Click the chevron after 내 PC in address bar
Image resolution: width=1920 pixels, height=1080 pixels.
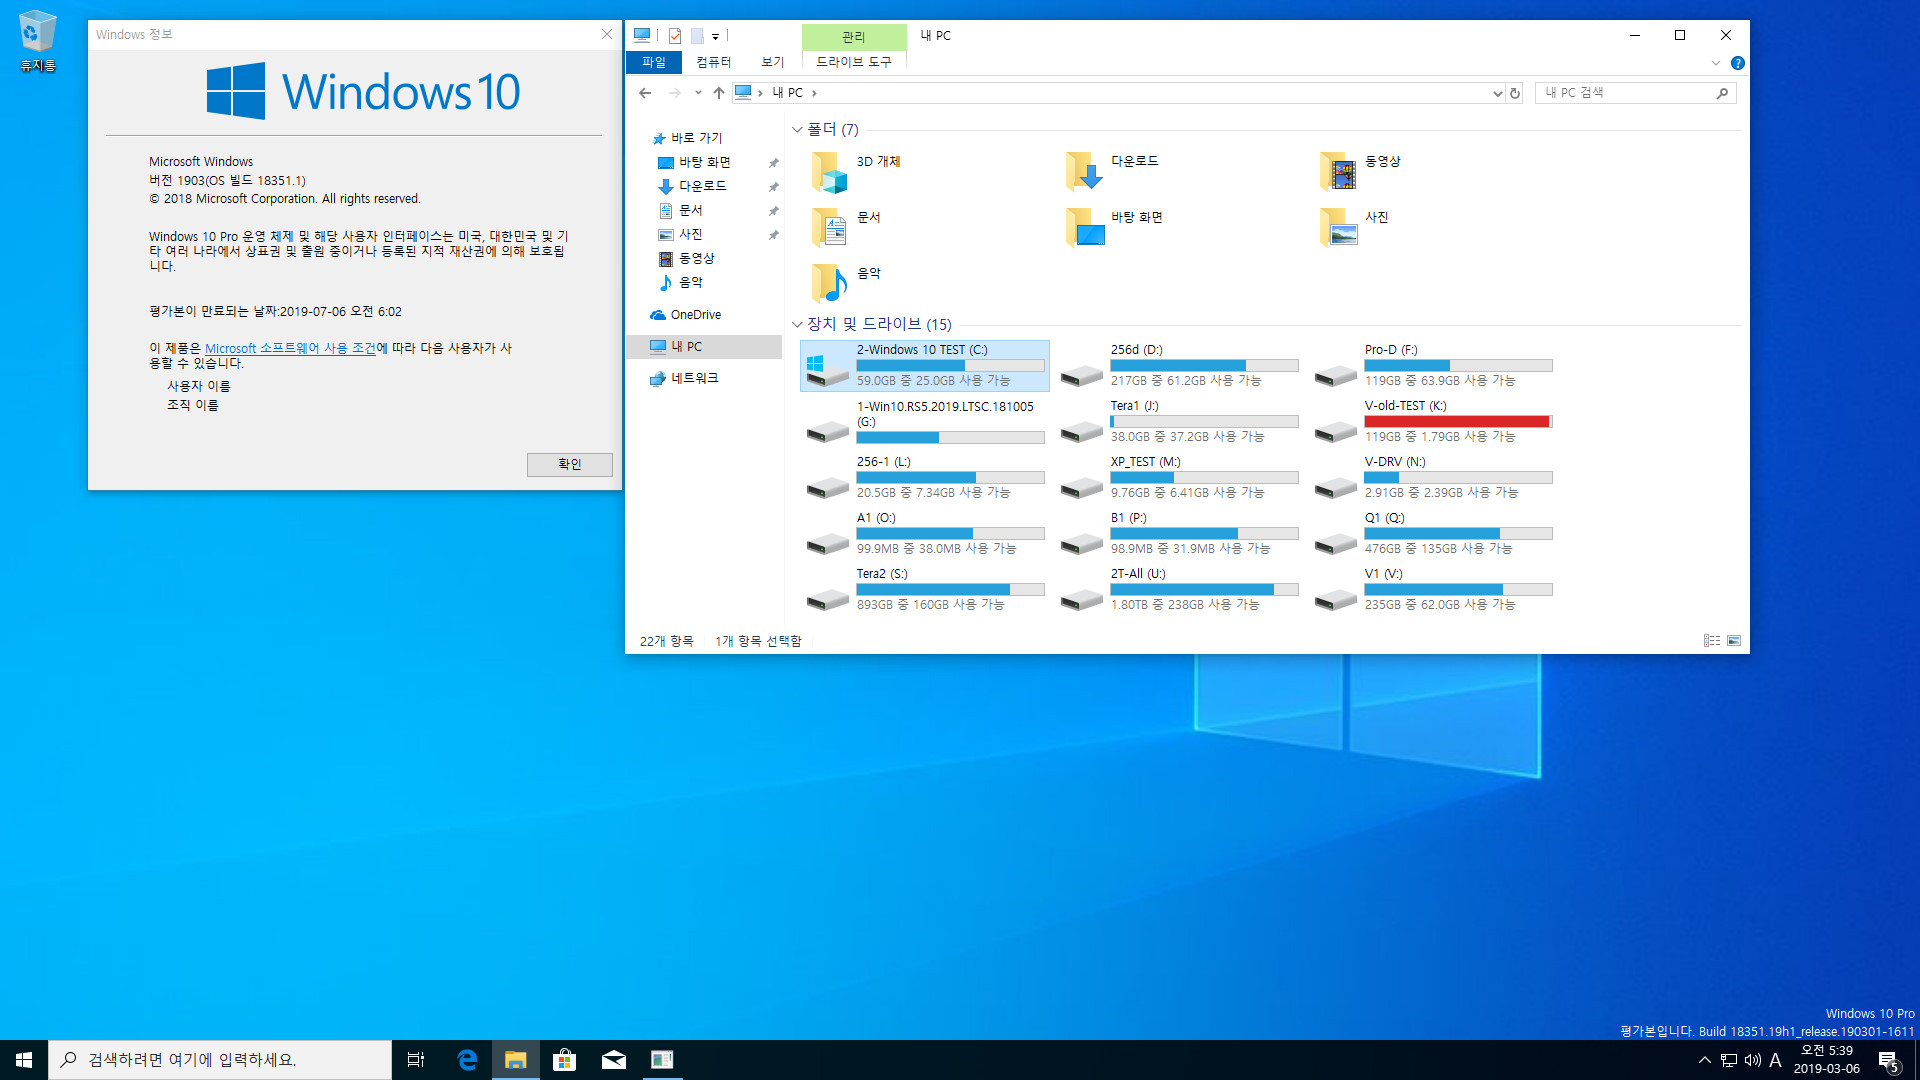click(x=815, y=93)
